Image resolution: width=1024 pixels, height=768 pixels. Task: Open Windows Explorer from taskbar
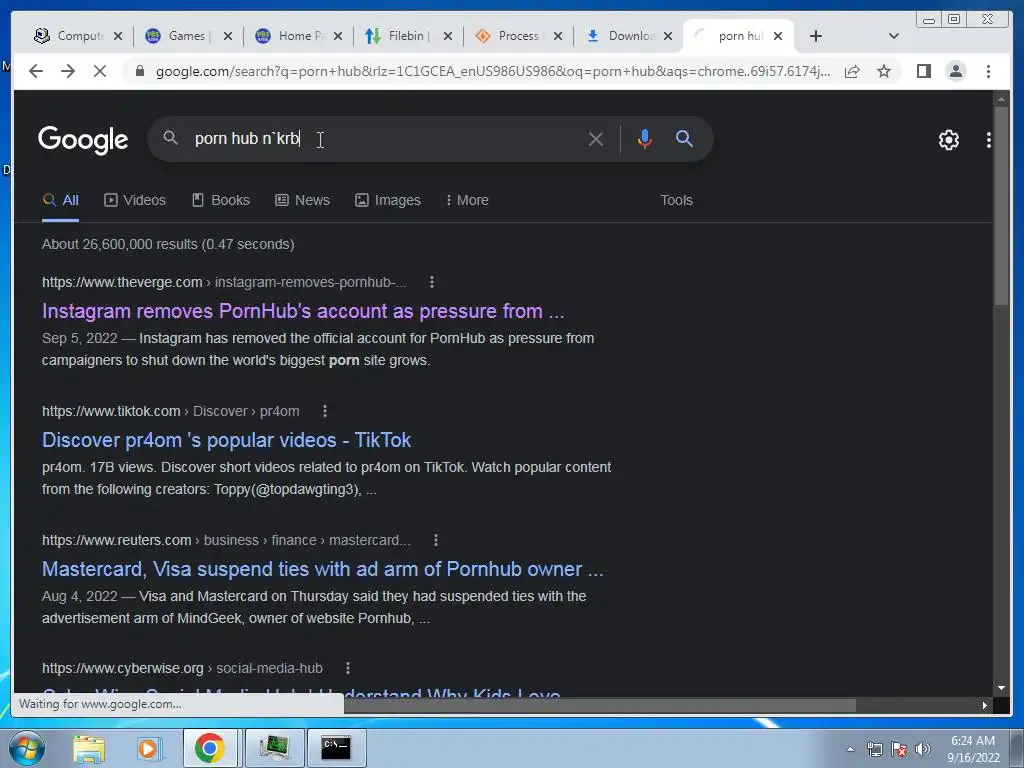pyautogui.click(x=89, y=748)
